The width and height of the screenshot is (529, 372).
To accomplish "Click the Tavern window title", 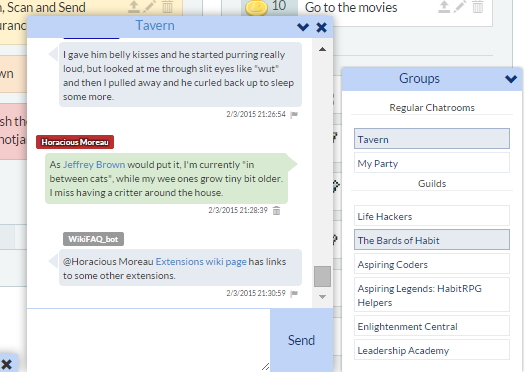I will pyautogui.click(x=155, y=26).
